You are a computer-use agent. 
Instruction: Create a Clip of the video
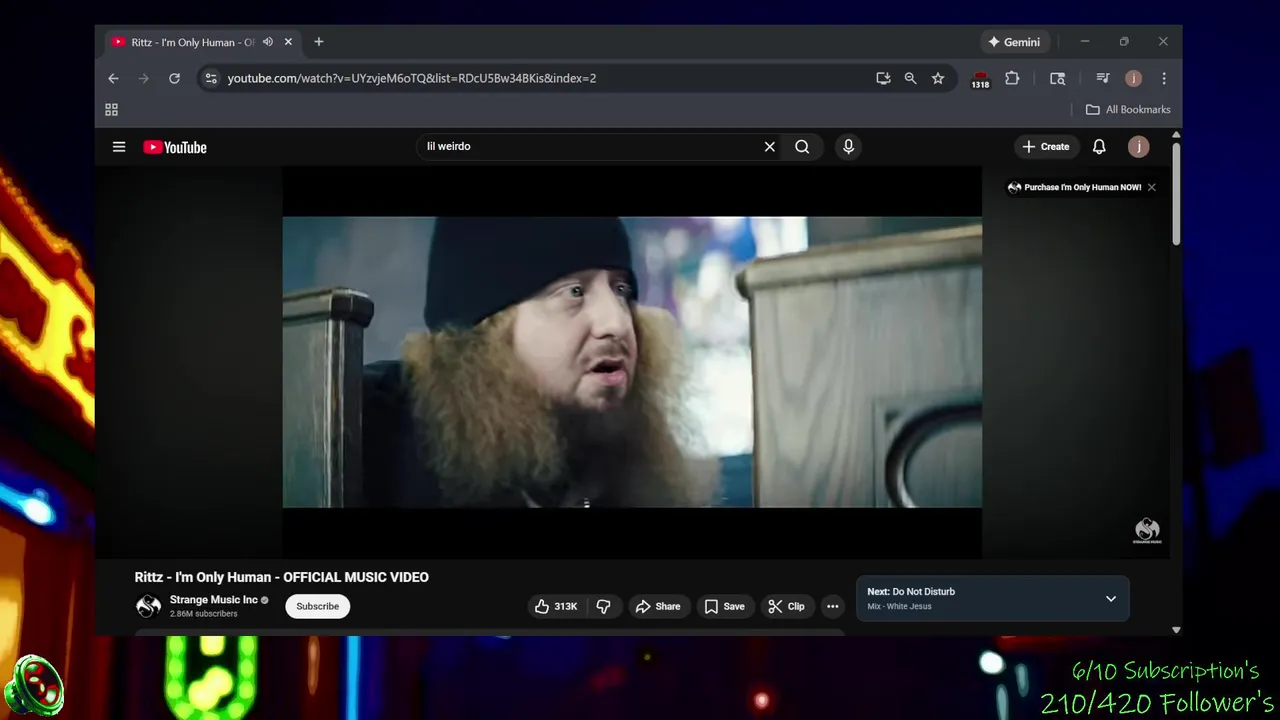[x=787, y=606]
